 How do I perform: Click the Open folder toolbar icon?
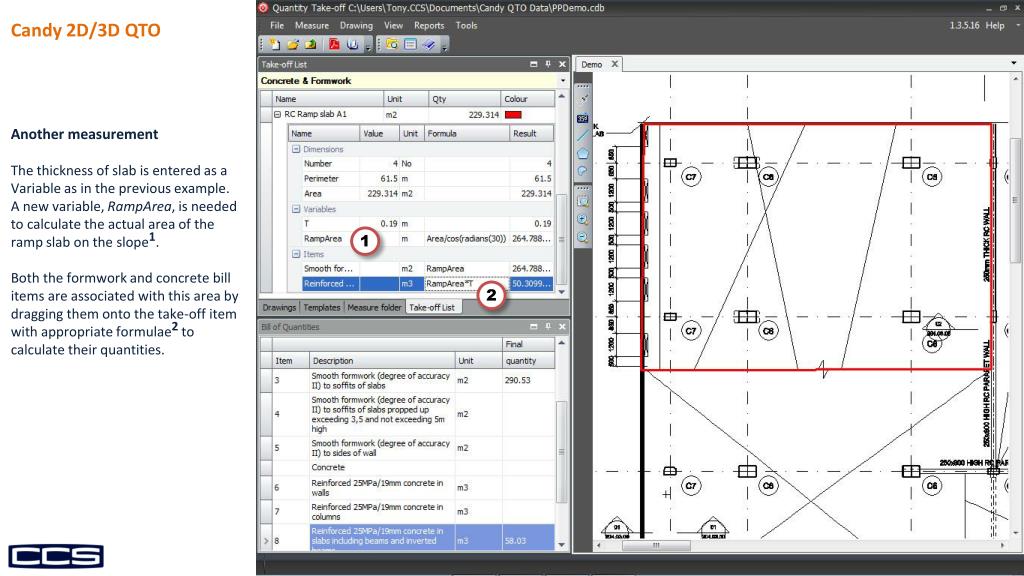[293, 44]
